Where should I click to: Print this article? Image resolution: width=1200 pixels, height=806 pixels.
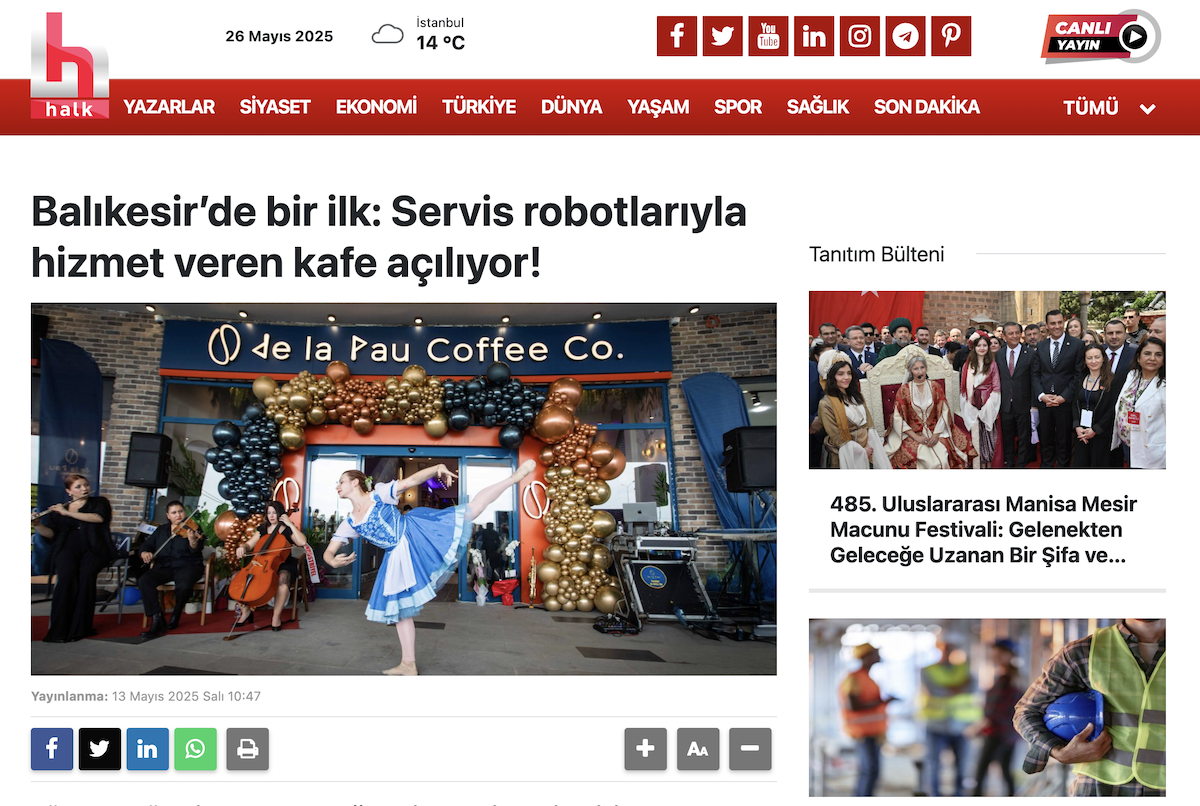pyautogui.click(x=248, y=749)
